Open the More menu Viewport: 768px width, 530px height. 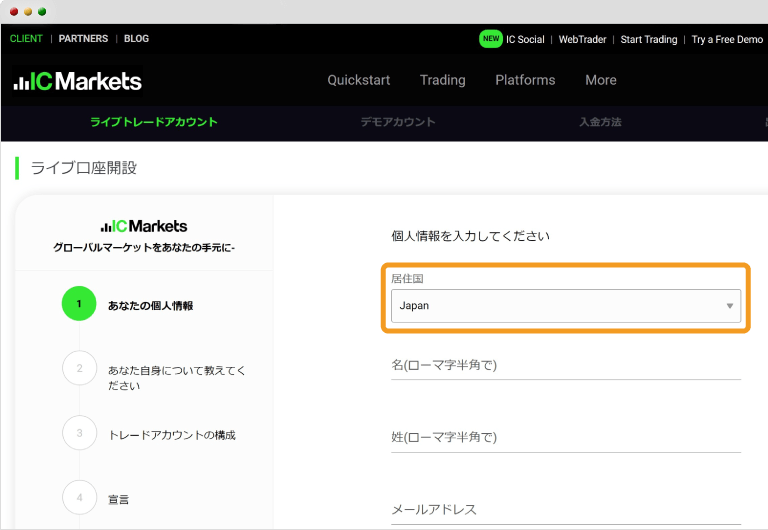click(x=601, y=80)
